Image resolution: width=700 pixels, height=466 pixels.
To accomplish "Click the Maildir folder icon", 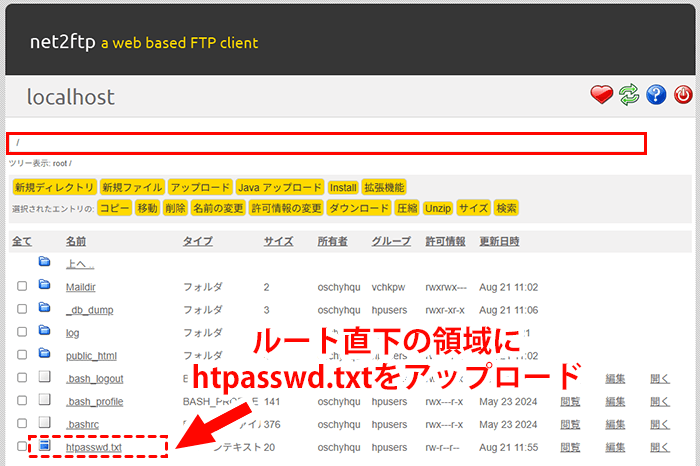I will click(44, 285).
